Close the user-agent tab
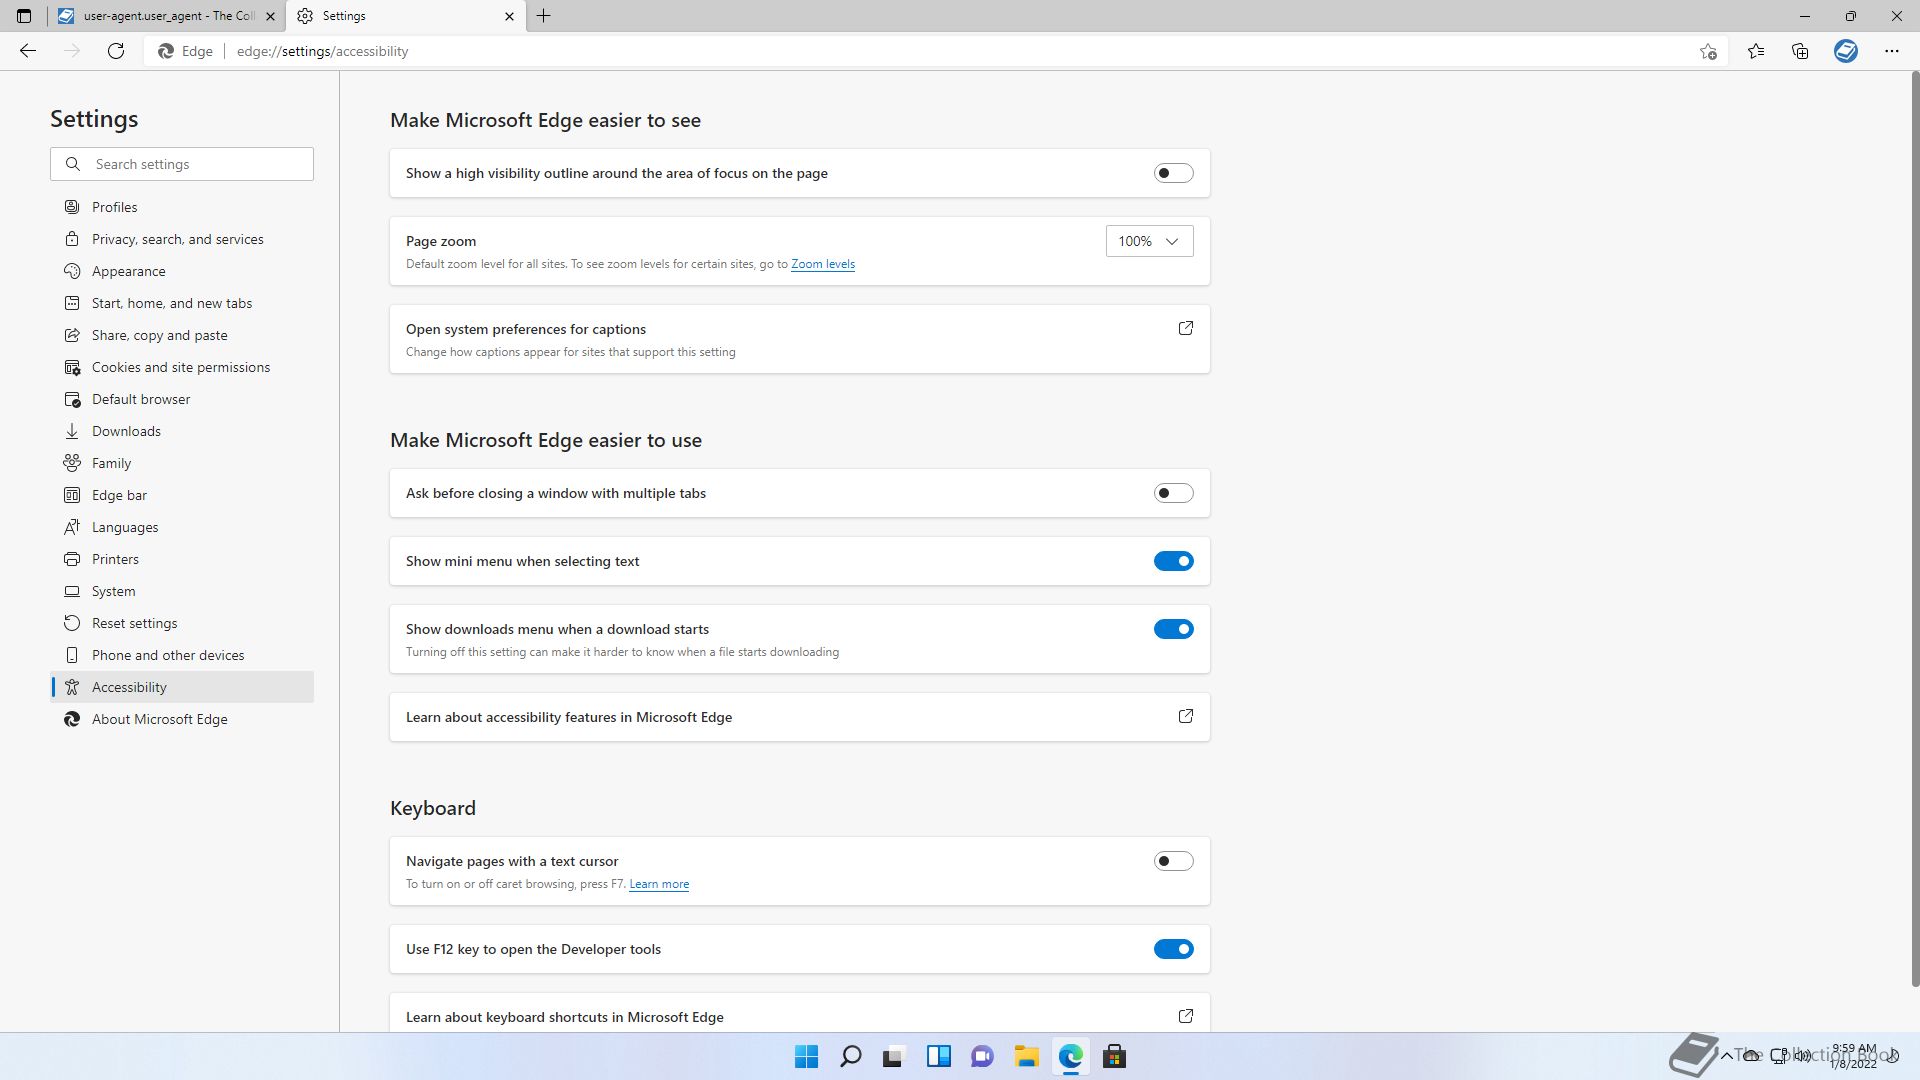 click(x=270, y=16)
